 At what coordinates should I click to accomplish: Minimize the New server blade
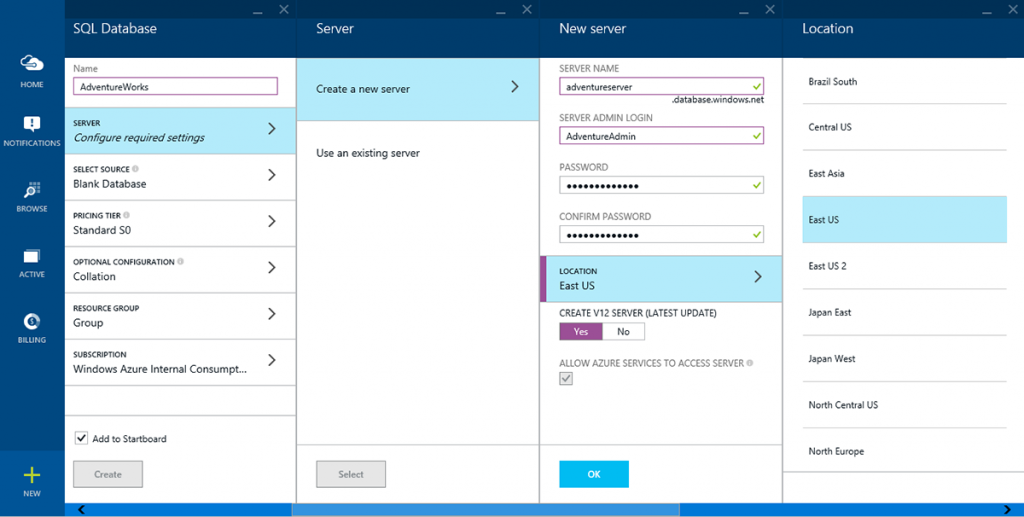tap(744, 11)
